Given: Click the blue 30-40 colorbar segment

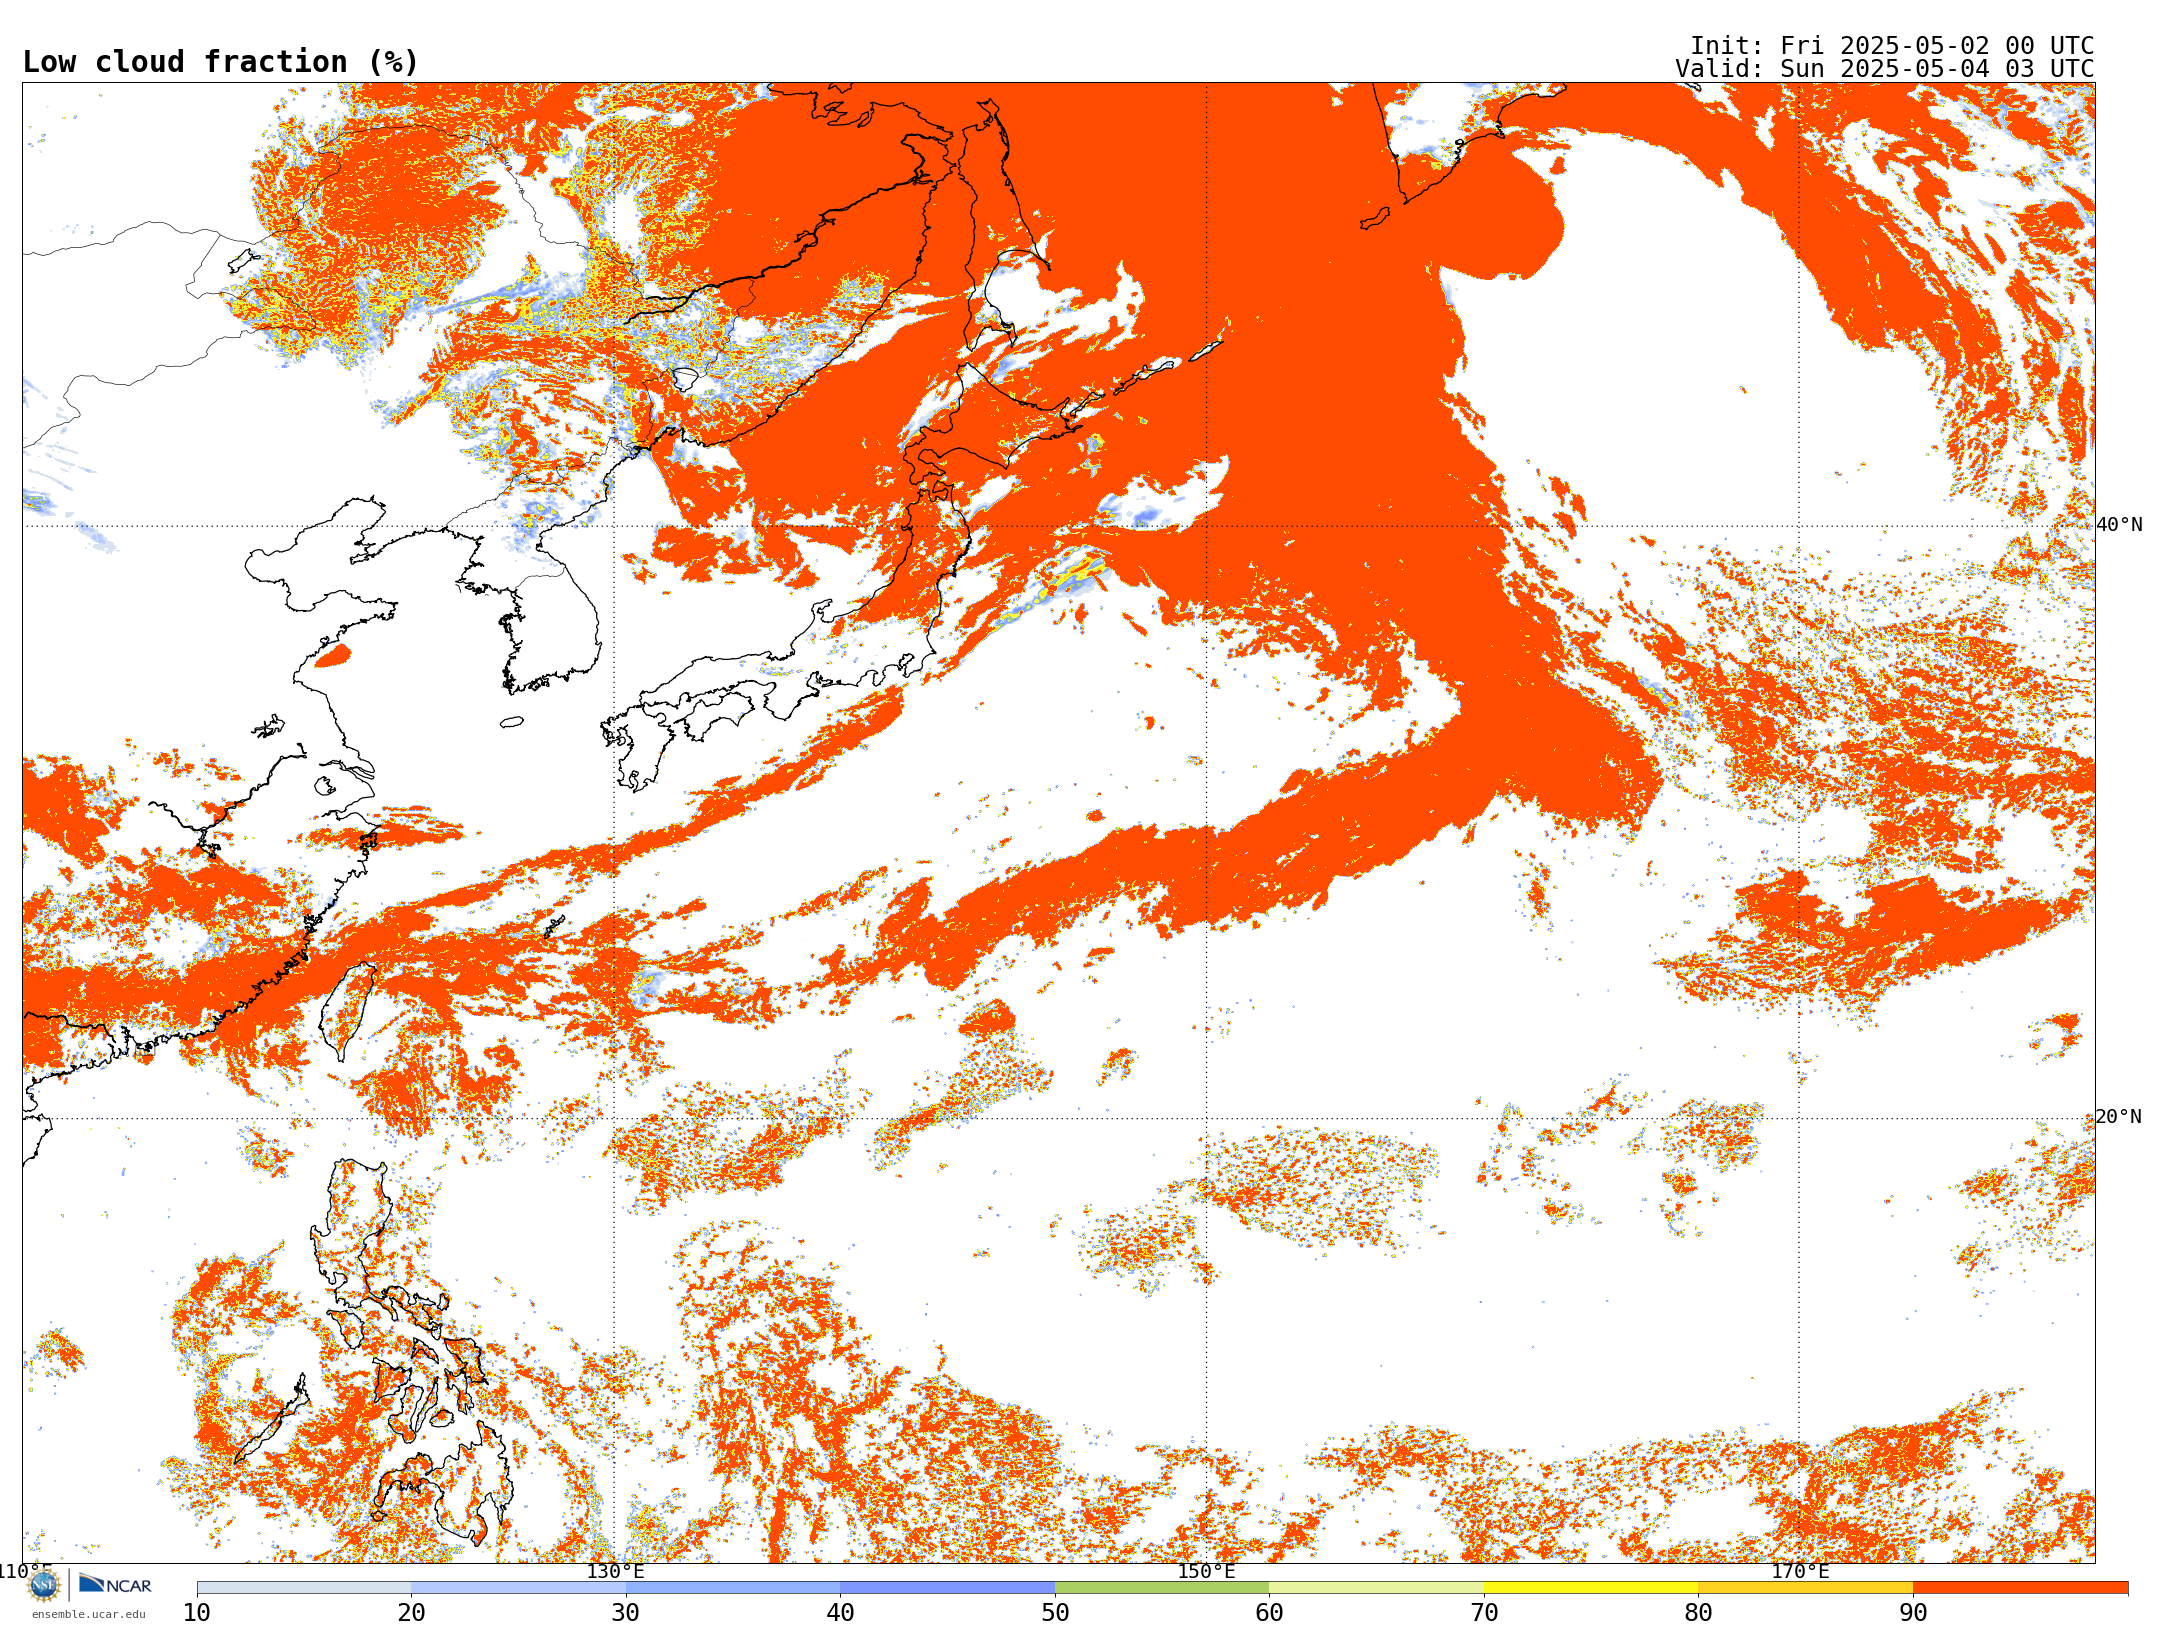Looking at the screenshot, I should (733, 1588).
